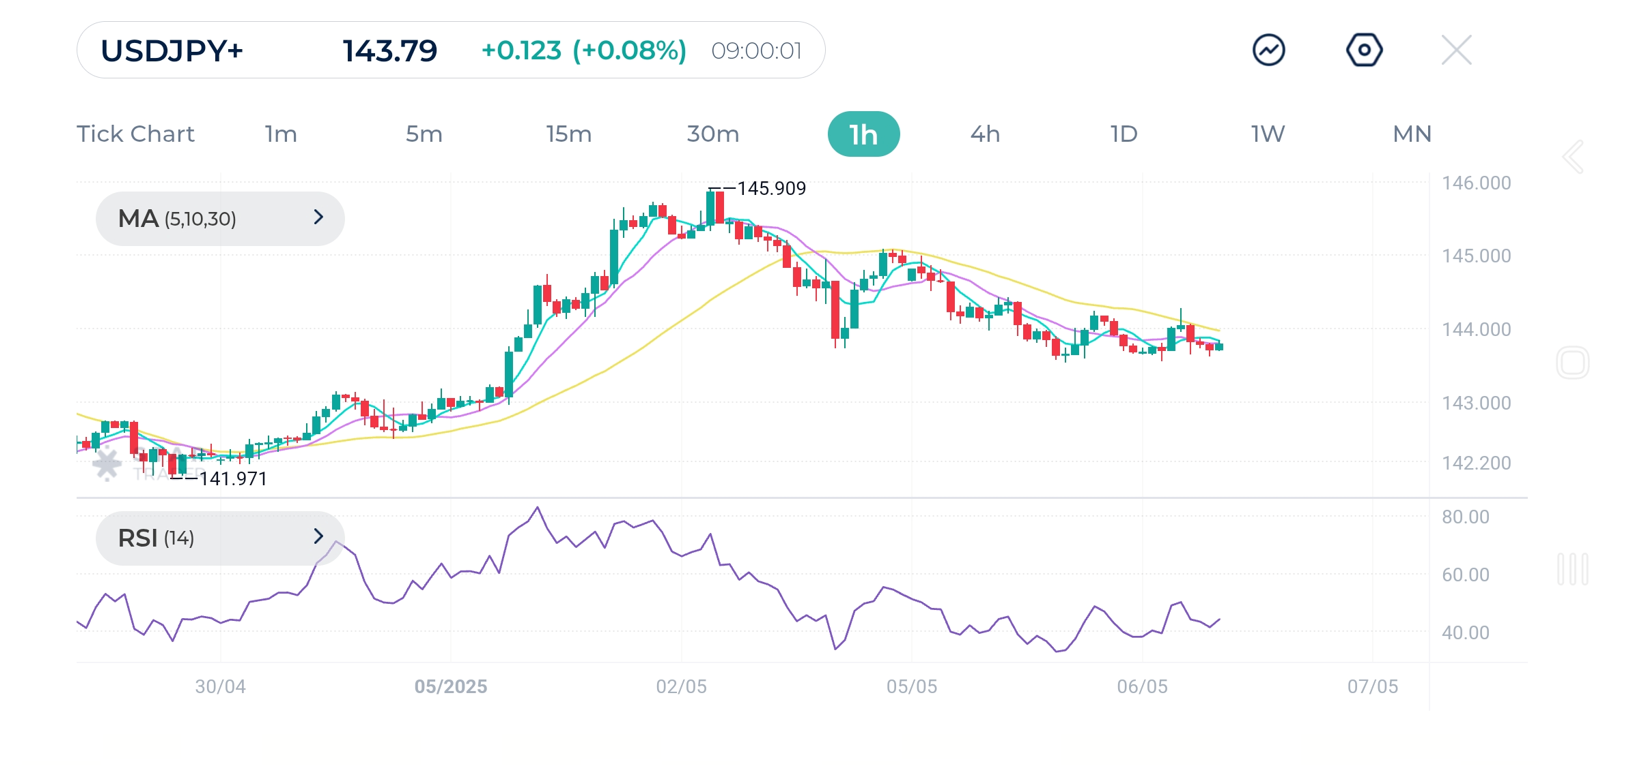Open the hexagon chart settings icon
This screenshot has width=1629, height=765.
tap(1364, 50)
